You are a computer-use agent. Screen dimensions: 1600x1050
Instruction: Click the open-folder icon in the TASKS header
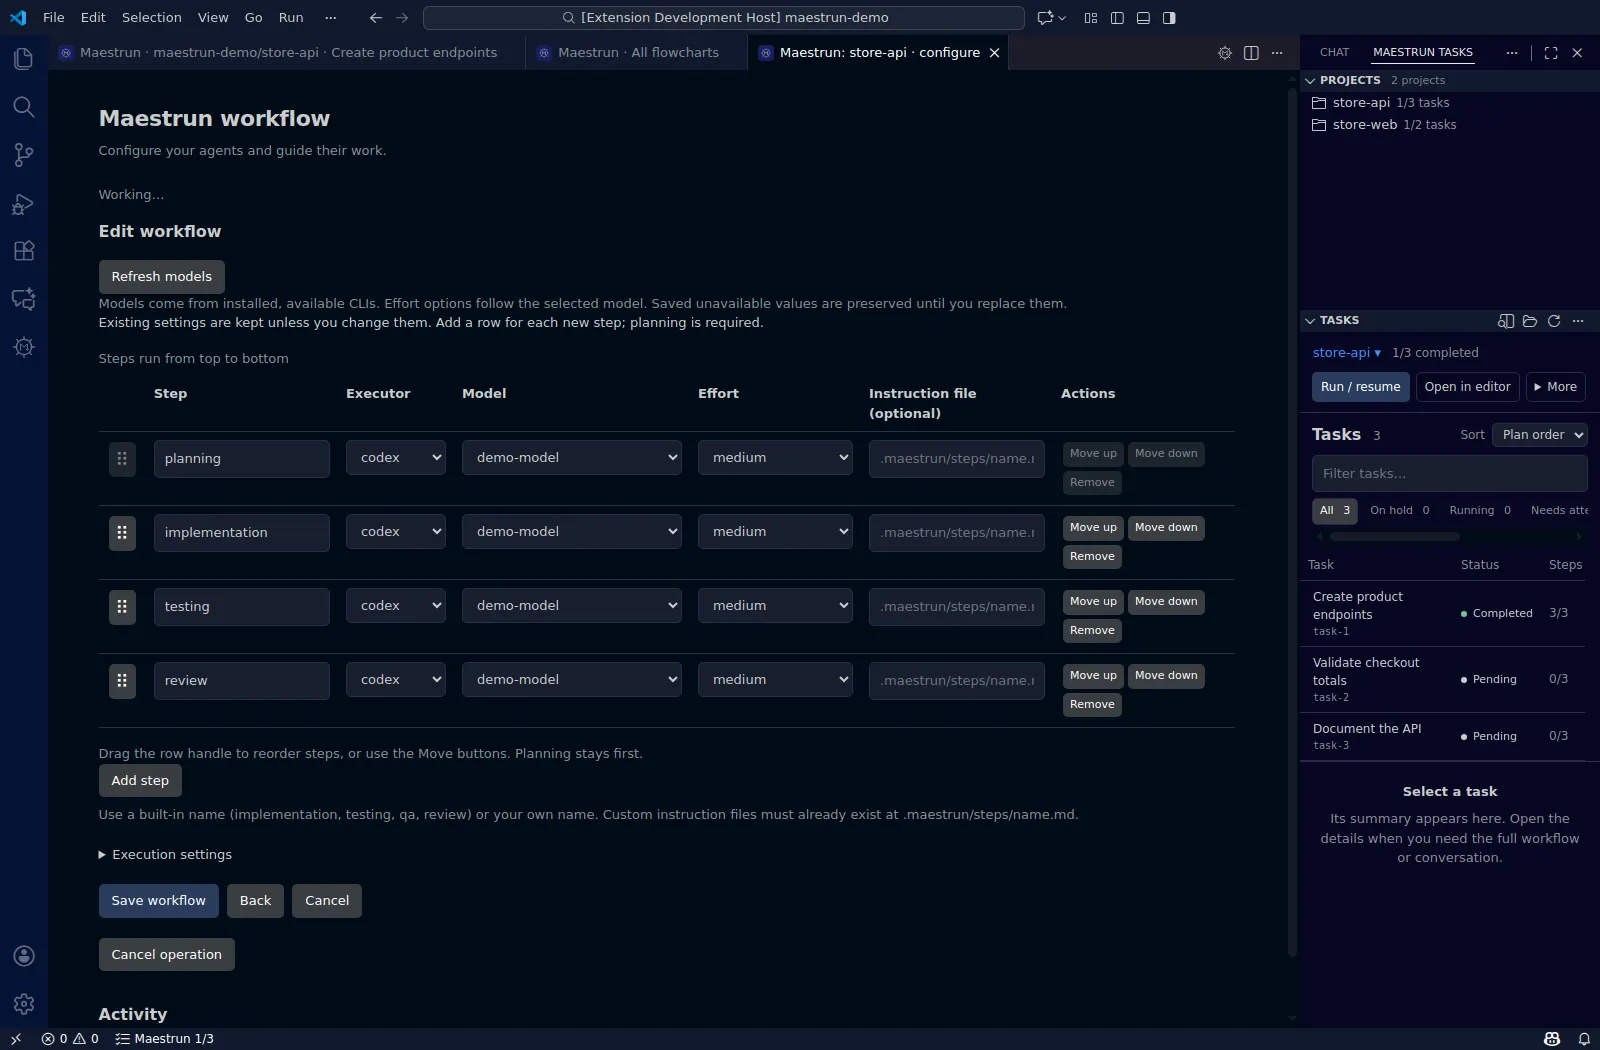(x=1530, y=321)
